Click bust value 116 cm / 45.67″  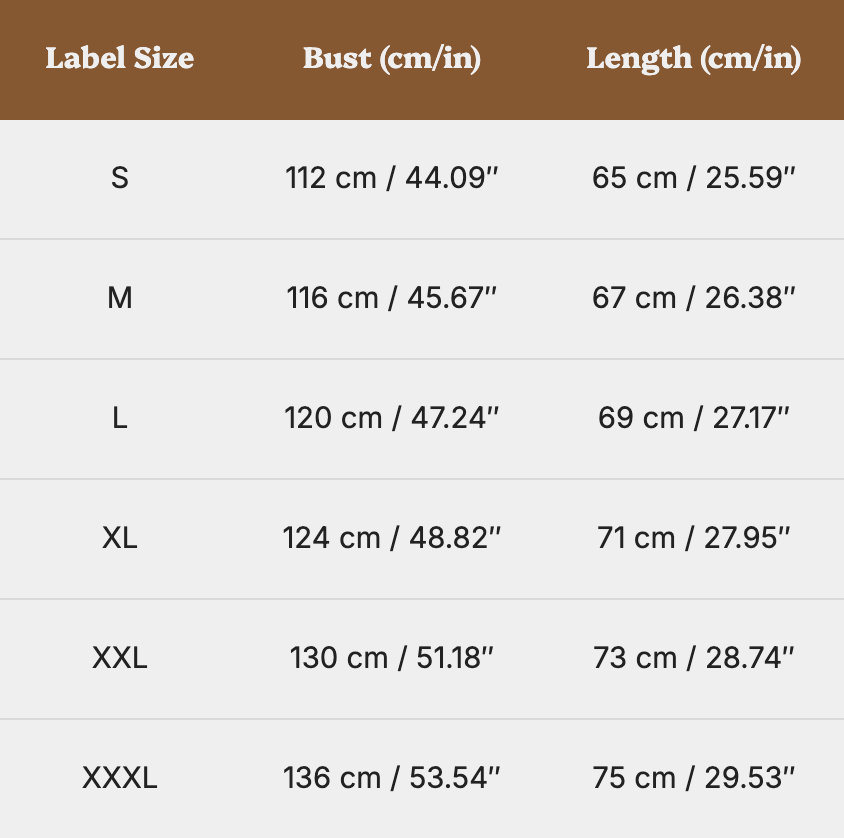392,298
